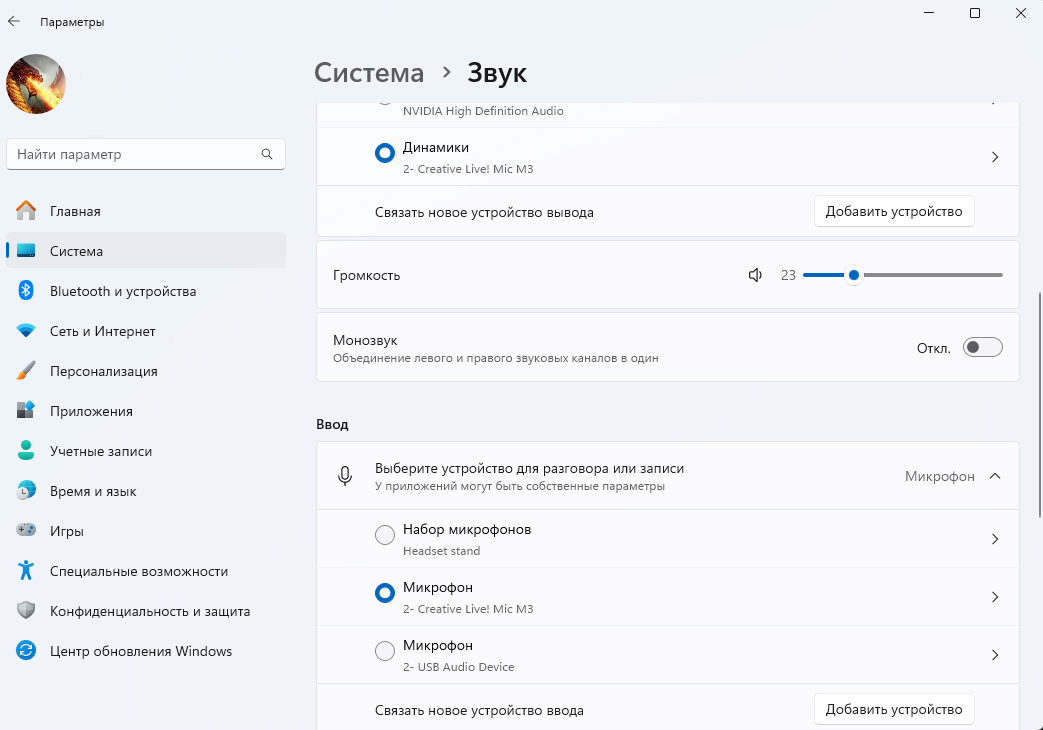Screen dimensions: 1043x730
Task: Click the back arrow in title bar
Action: 14,21
